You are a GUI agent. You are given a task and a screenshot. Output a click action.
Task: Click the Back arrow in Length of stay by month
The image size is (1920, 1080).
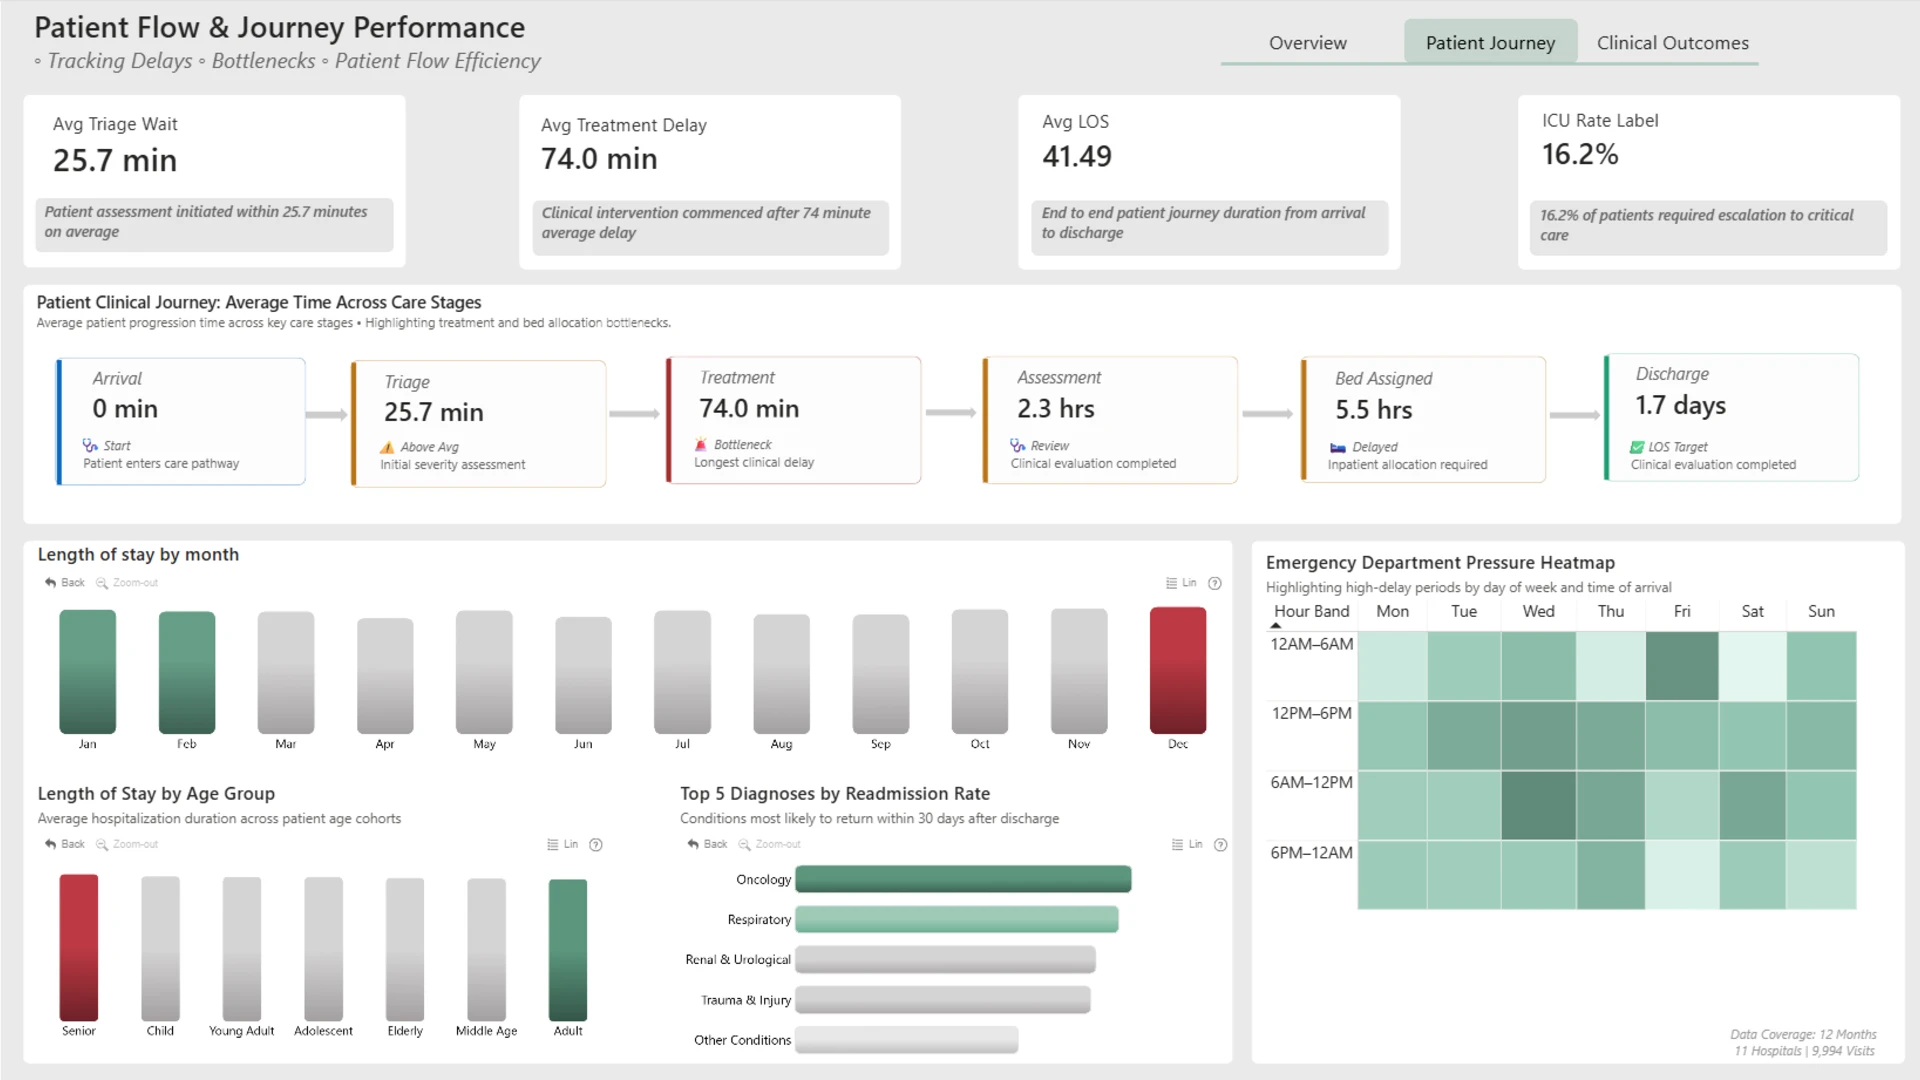point(50,583)
